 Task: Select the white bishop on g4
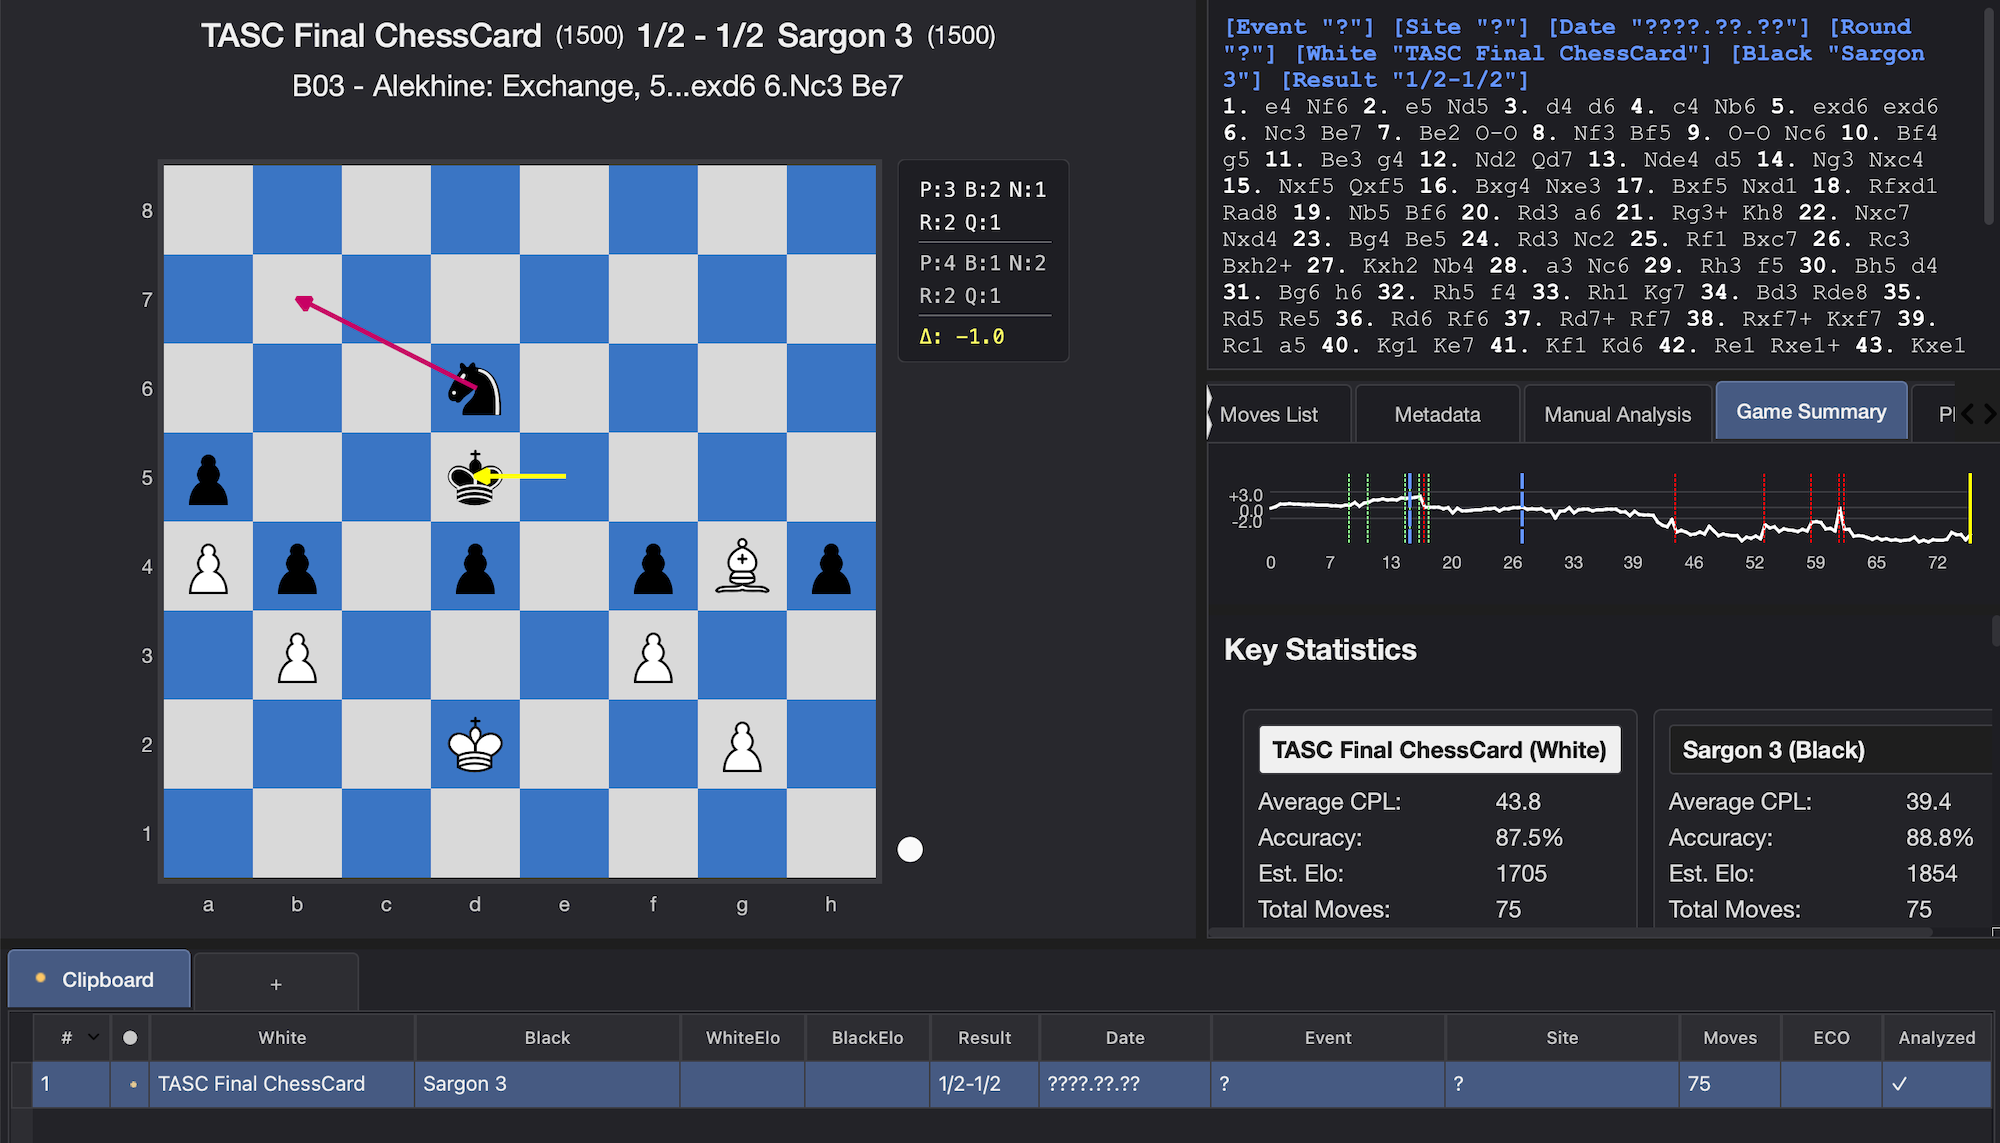[742, 567]
